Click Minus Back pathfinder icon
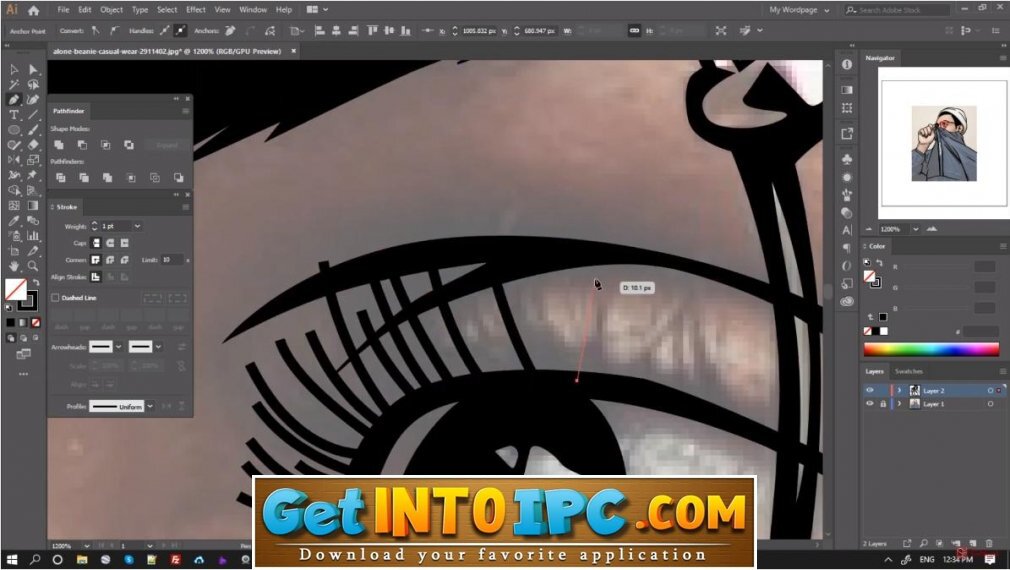The image size is (1010, 570). pos(178,178)
